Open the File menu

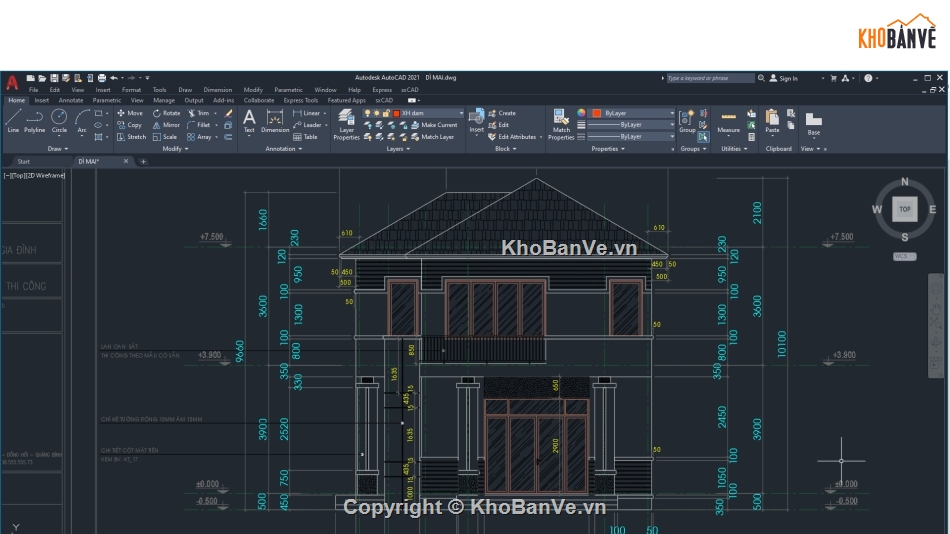(33, 90)
